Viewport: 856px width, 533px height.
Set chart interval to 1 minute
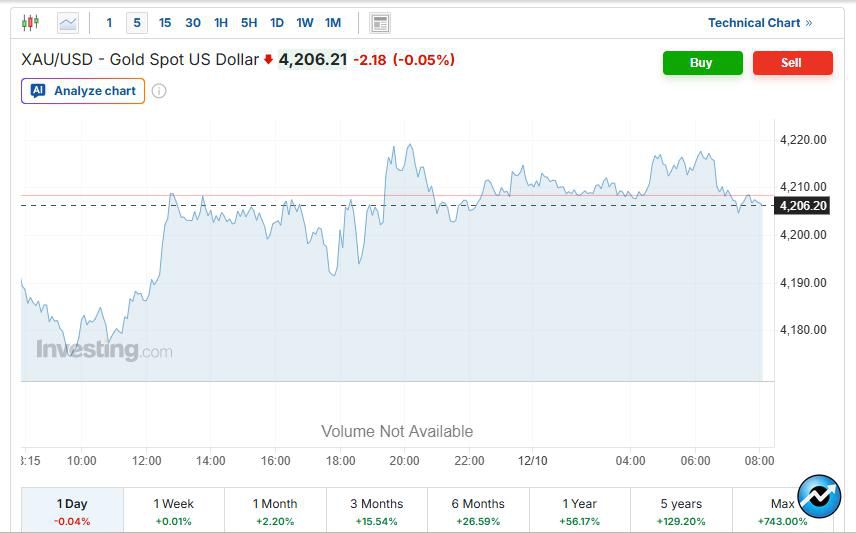tap(109, 22)
